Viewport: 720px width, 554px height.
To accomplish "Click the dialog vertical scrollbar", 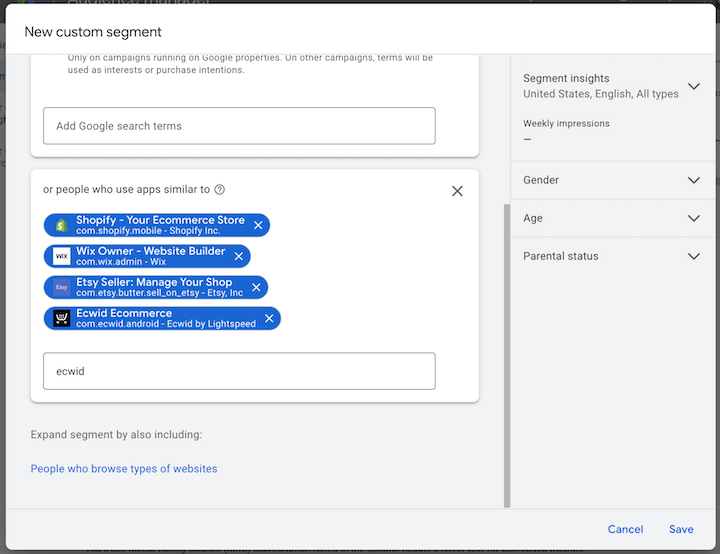I will 507,356.
